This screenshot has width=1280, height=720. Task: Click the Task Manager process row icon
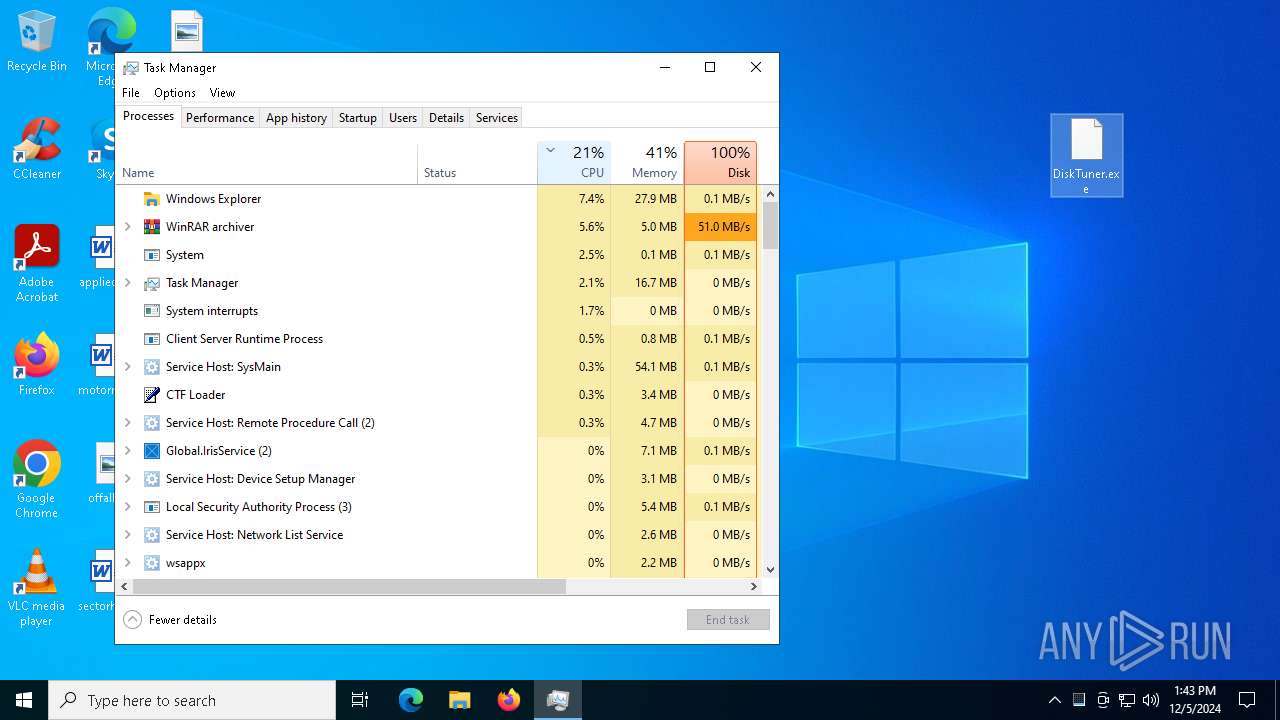(x=152, y=283)
